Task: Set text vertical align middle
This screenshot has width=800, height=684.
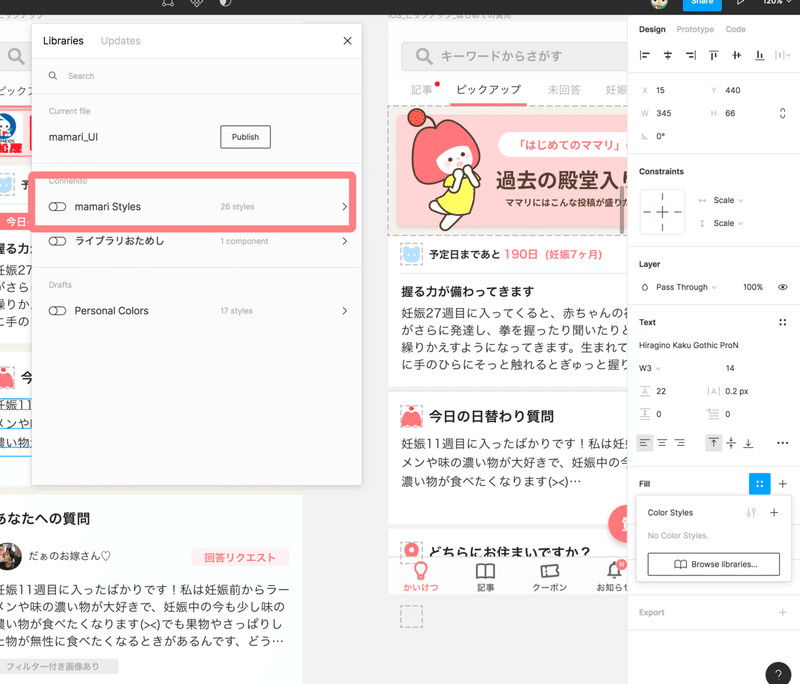Action: pos(731,443)
